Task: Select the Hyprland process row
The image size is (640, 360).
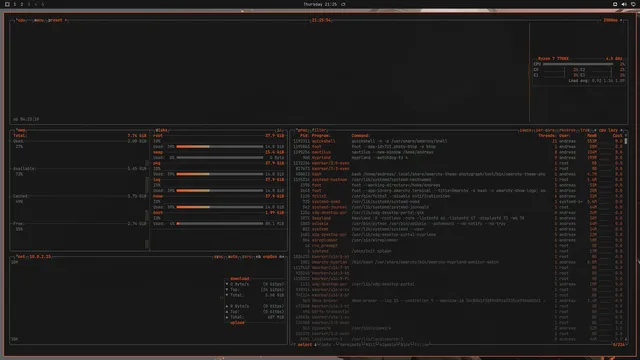Action: point(458,158)
